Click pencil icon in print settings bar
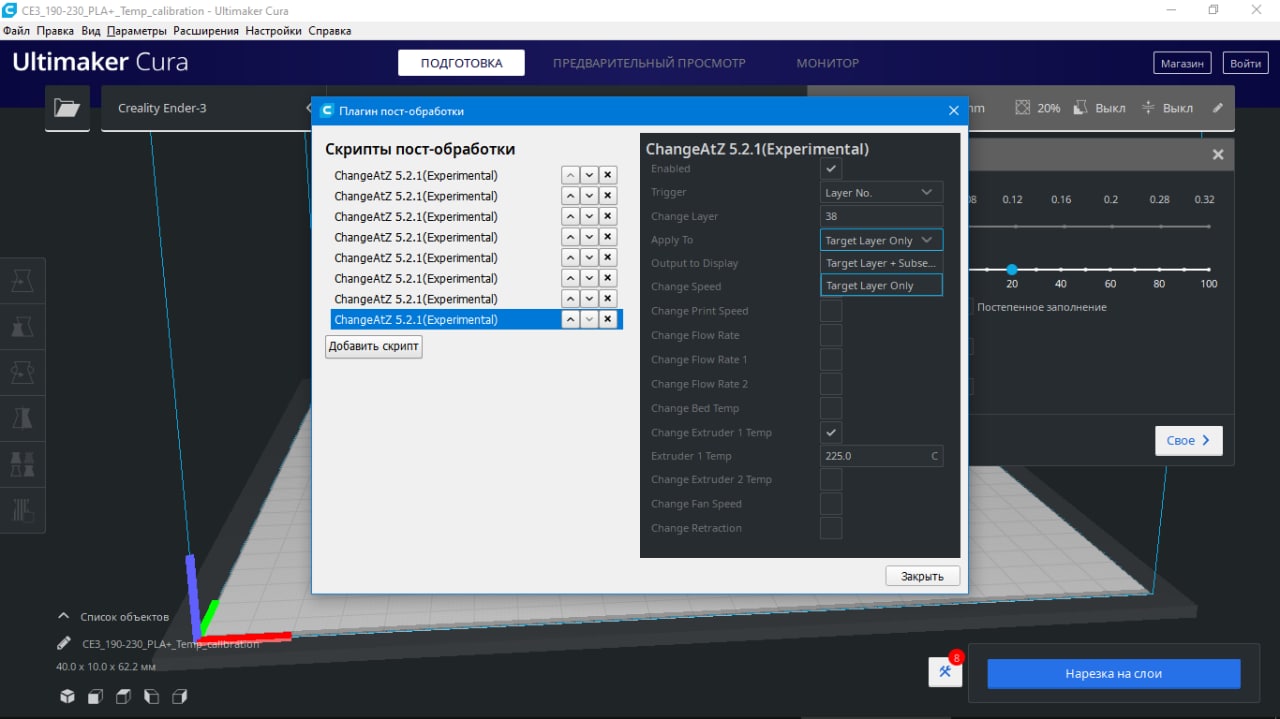1280x719 pixels. click(1217, 108)
